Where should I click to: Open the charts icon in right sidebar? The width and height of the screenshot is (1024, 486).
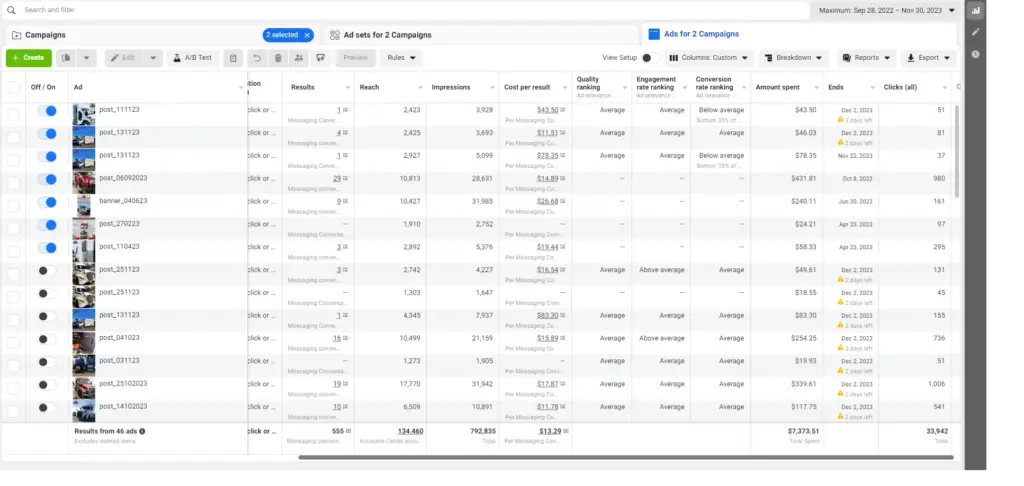click(x=975, y=11)
